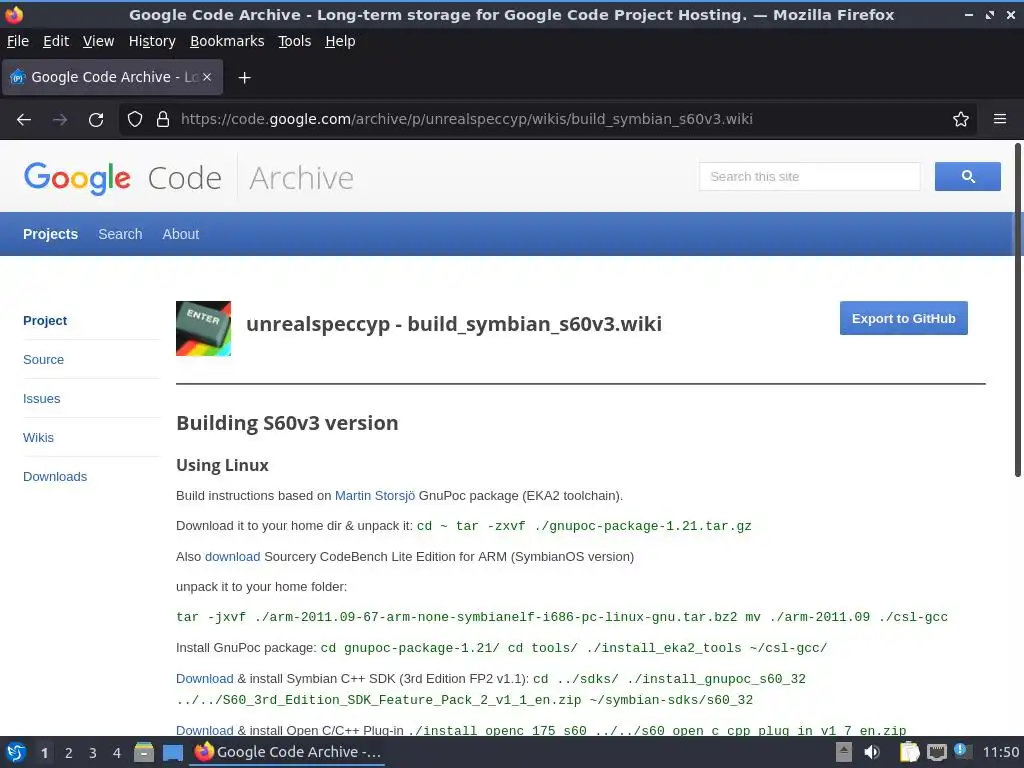
Task: Switch to workspace 3 in the taskbar
Action: pos(93,753)
